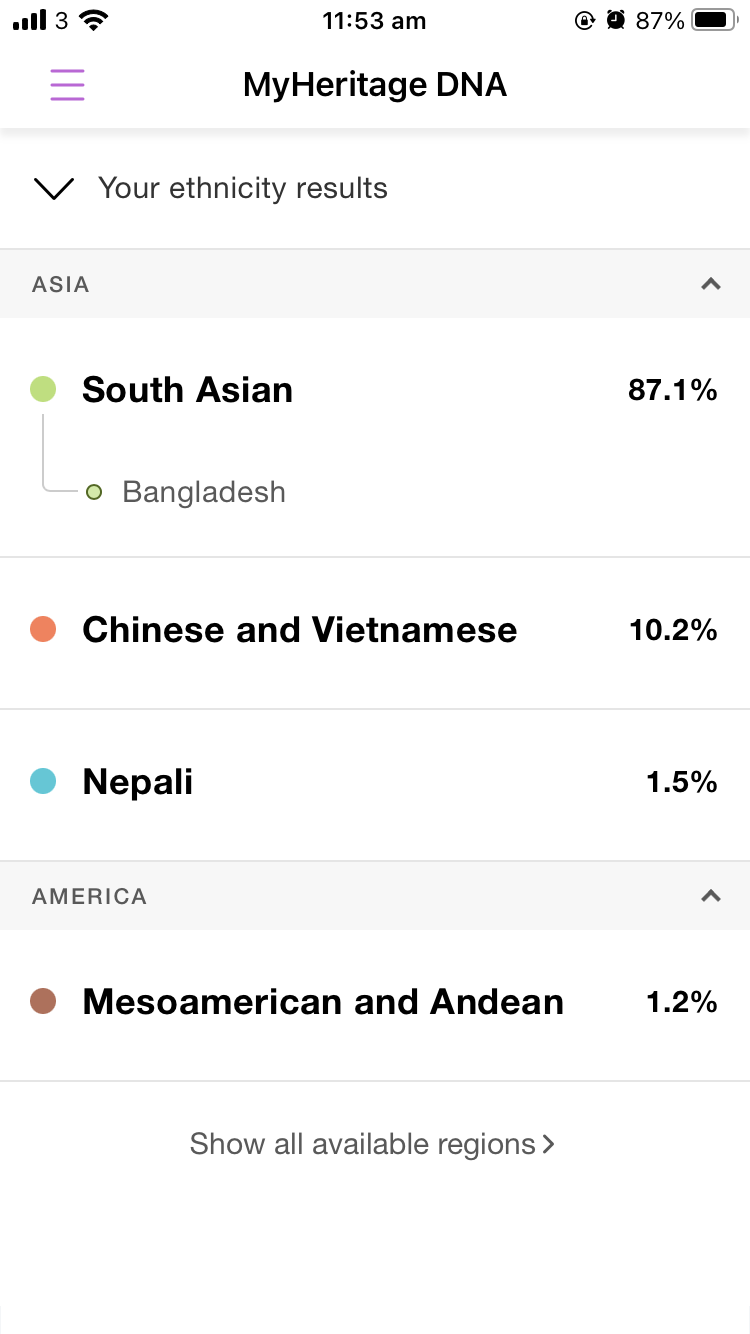Open Chinese and Vietnamese ethnicity

[299, 630]
